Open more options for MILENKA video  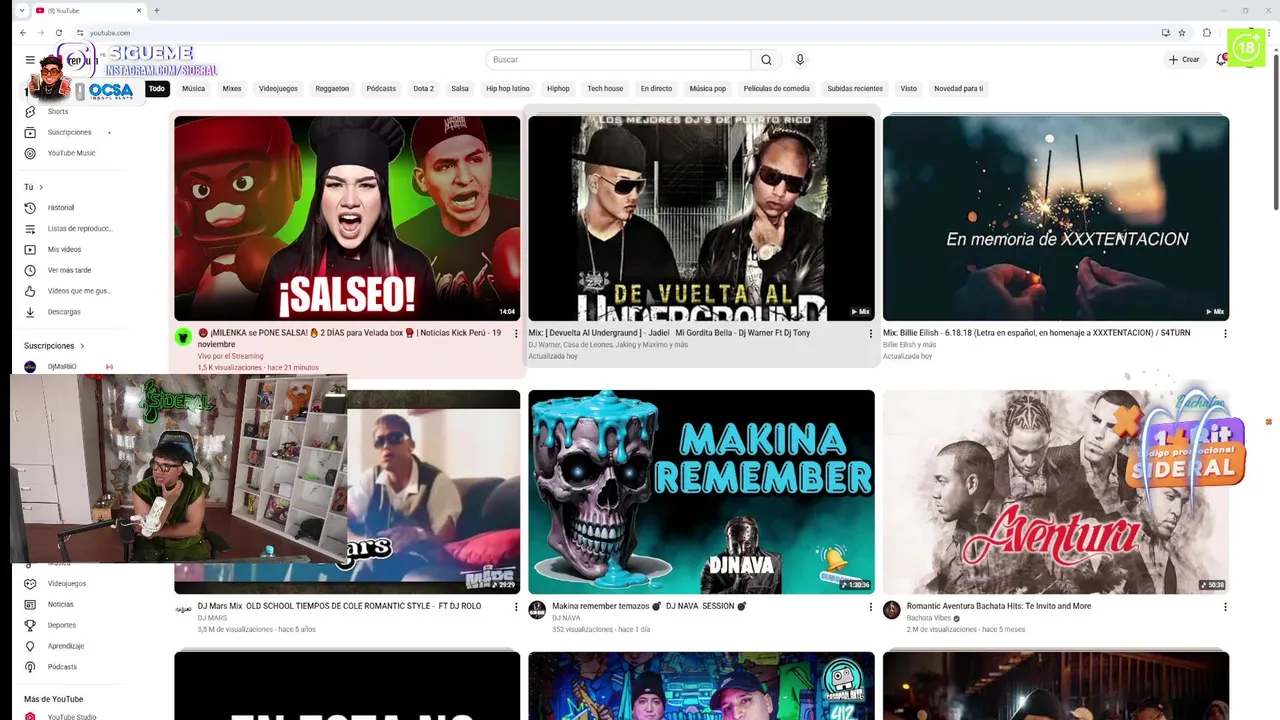[x=516, y=334]
